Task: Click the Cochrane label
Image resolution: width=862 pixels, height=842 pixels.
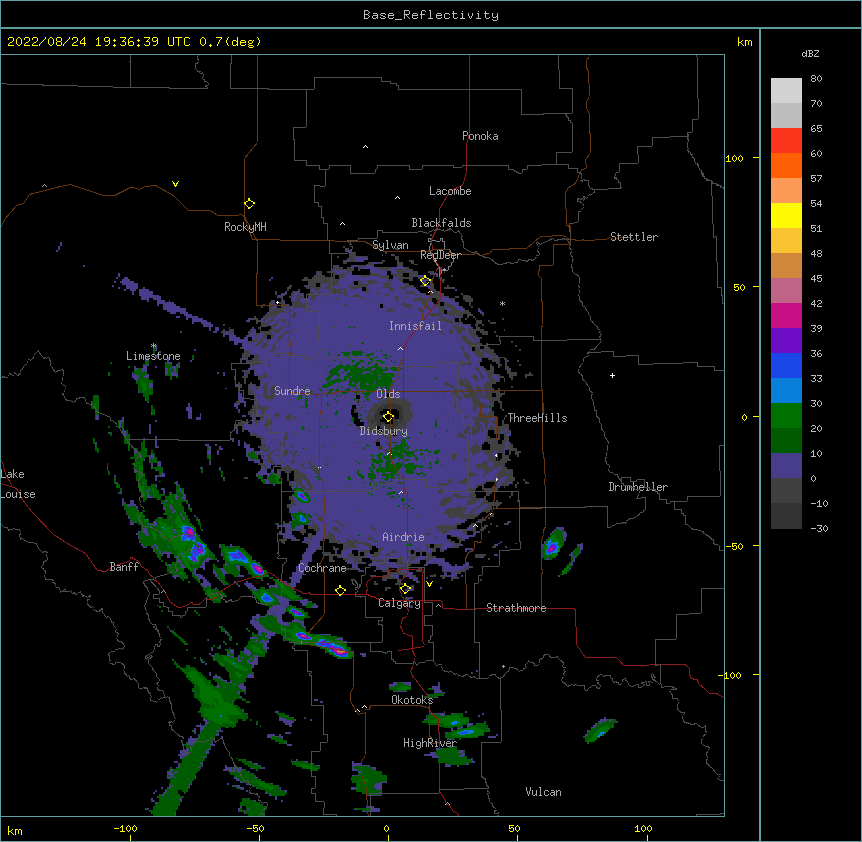Action: 322,568
